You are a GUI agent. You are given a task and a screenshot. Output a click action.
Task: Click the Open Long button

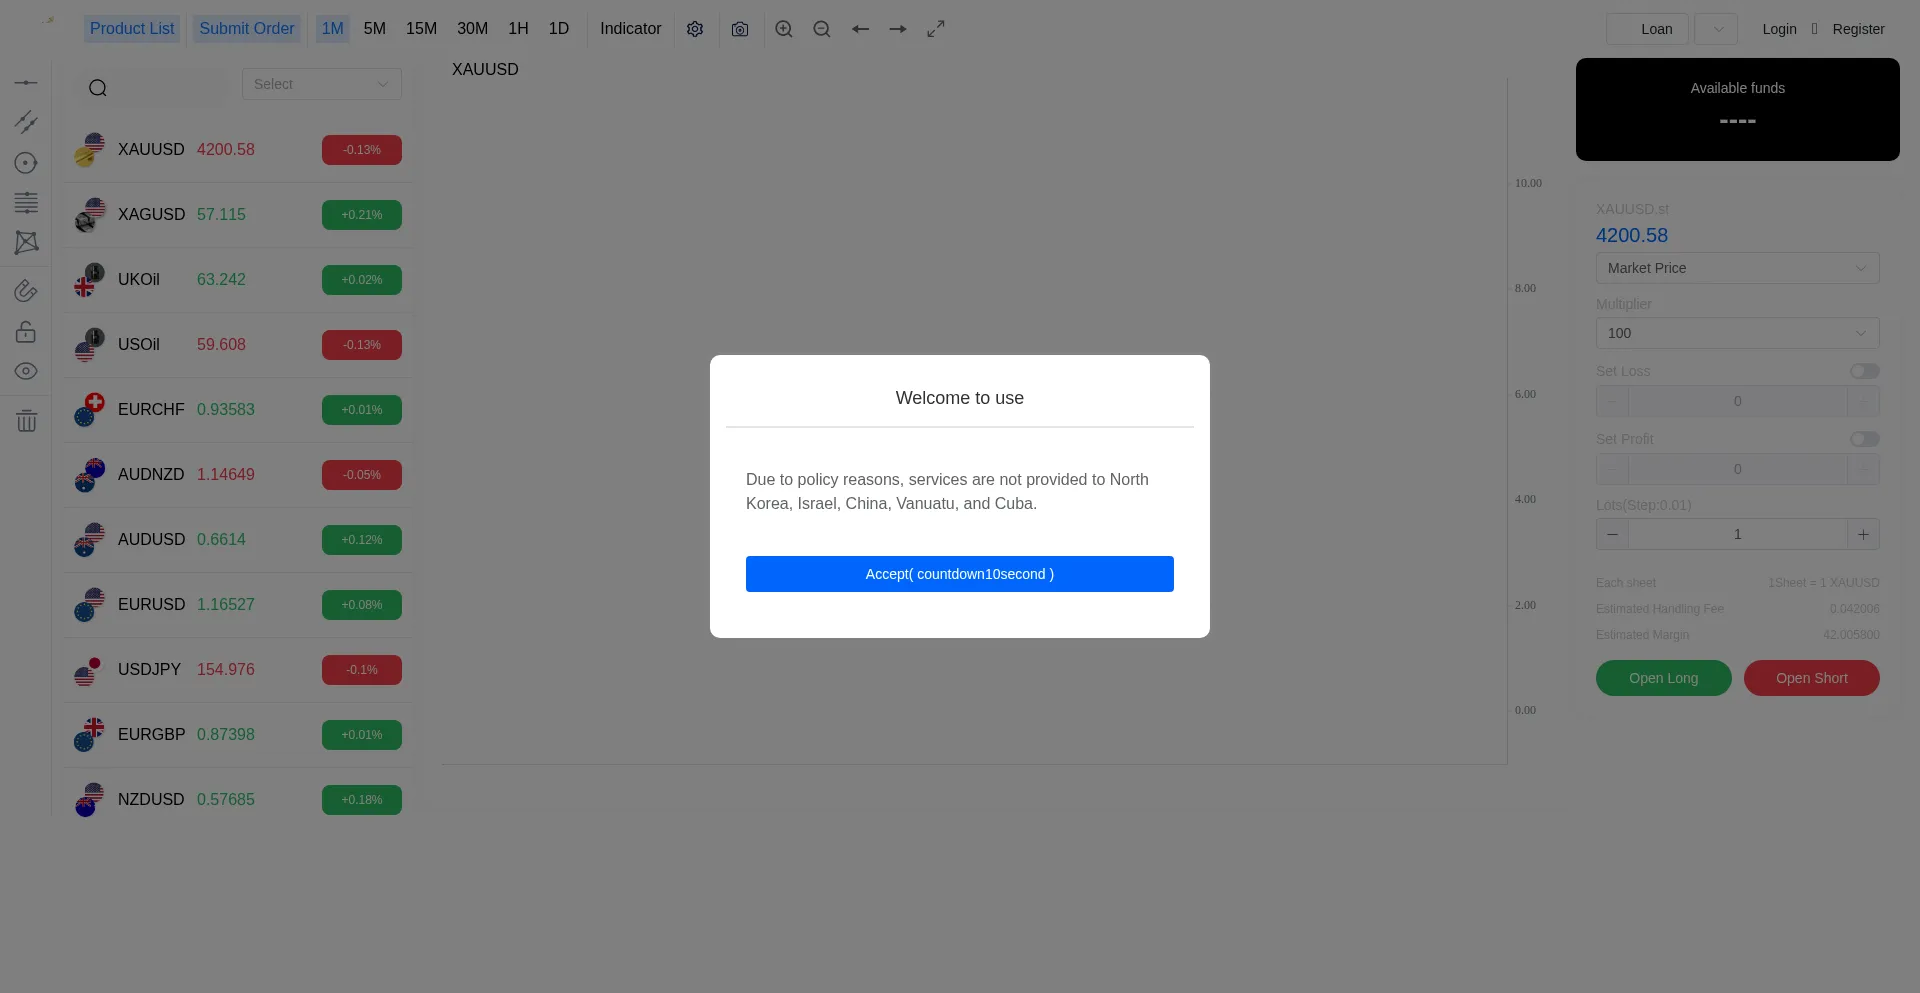point(1663,678)
